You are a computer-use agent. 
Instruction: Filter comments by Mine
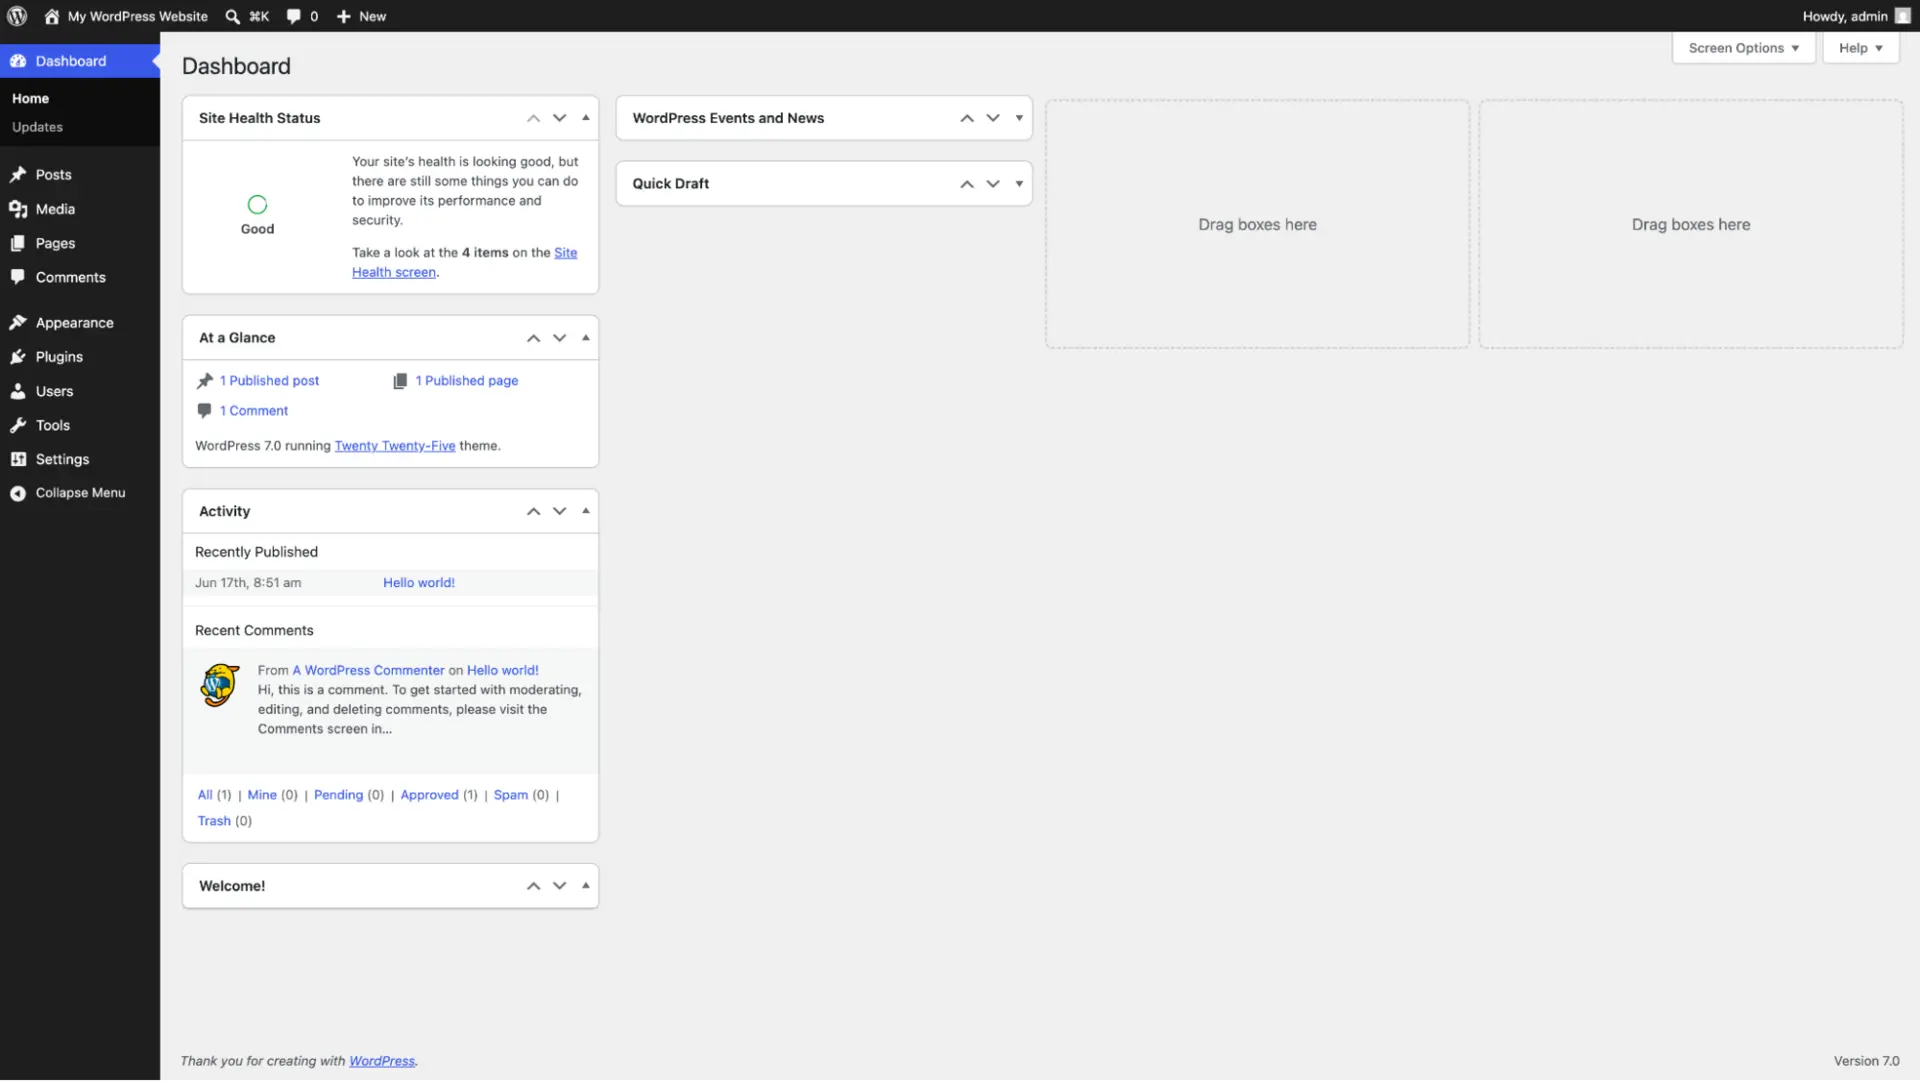point(262,795)
